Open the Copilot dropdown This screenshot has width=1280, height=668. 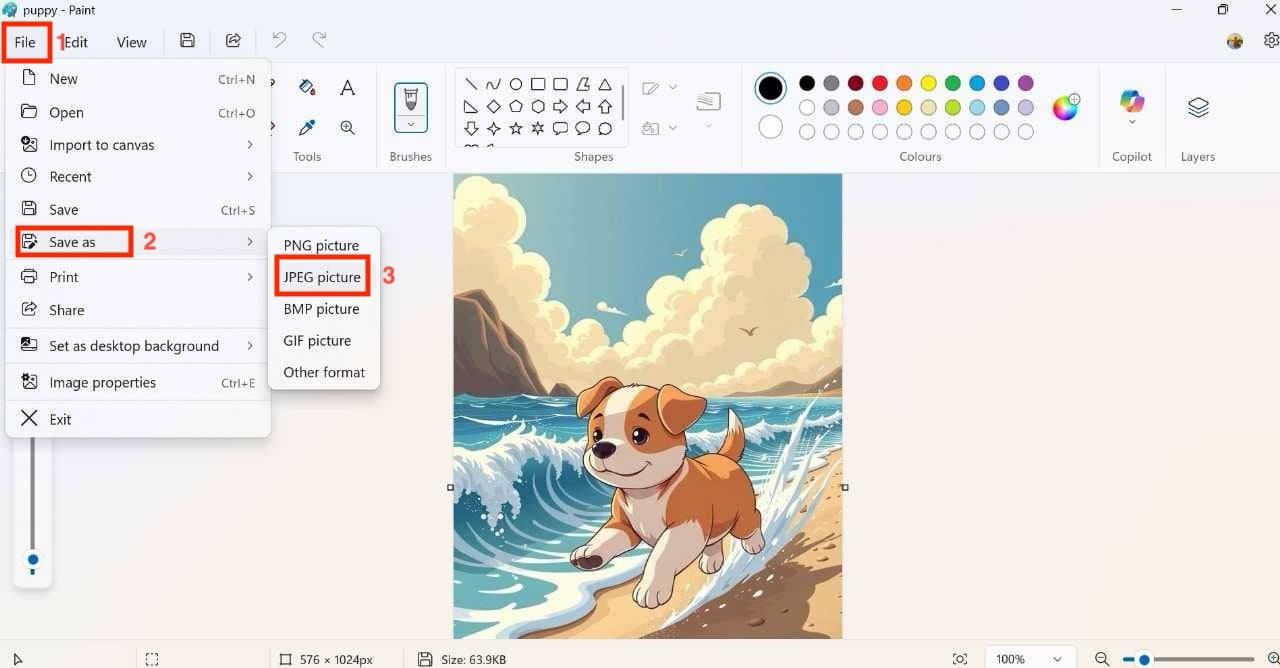(1132, 122)
